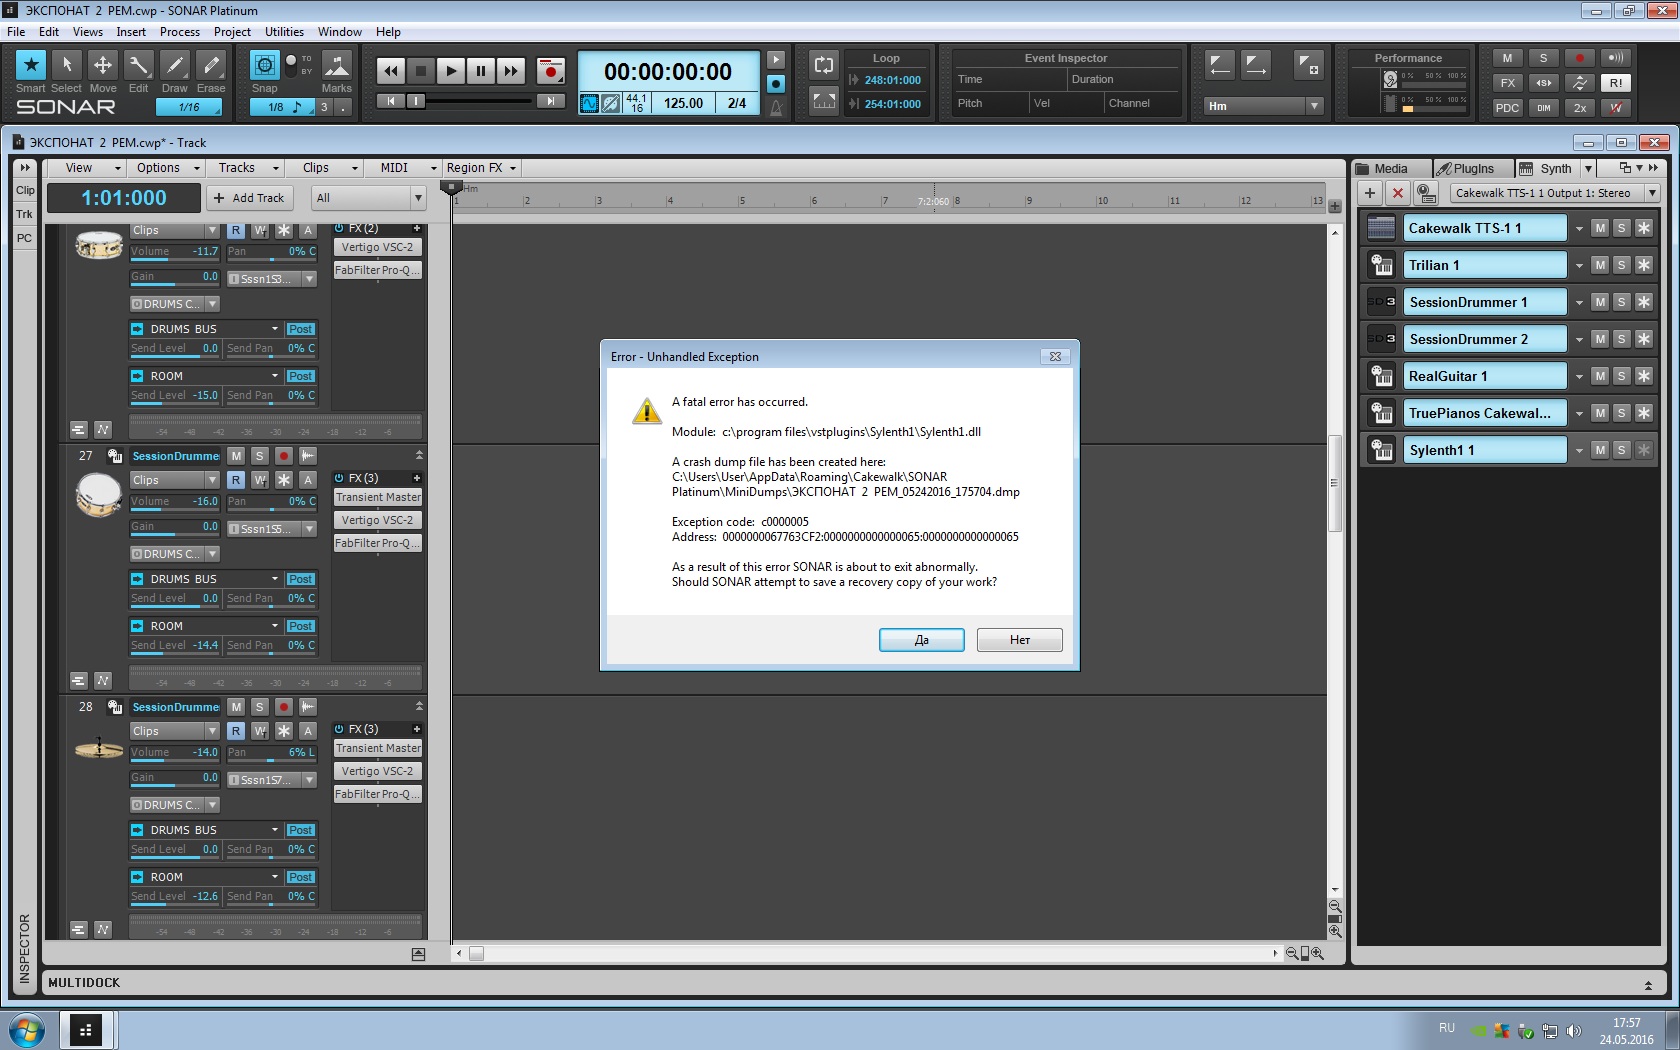
Task: Choose the Select tool
Action: point(67,65)
